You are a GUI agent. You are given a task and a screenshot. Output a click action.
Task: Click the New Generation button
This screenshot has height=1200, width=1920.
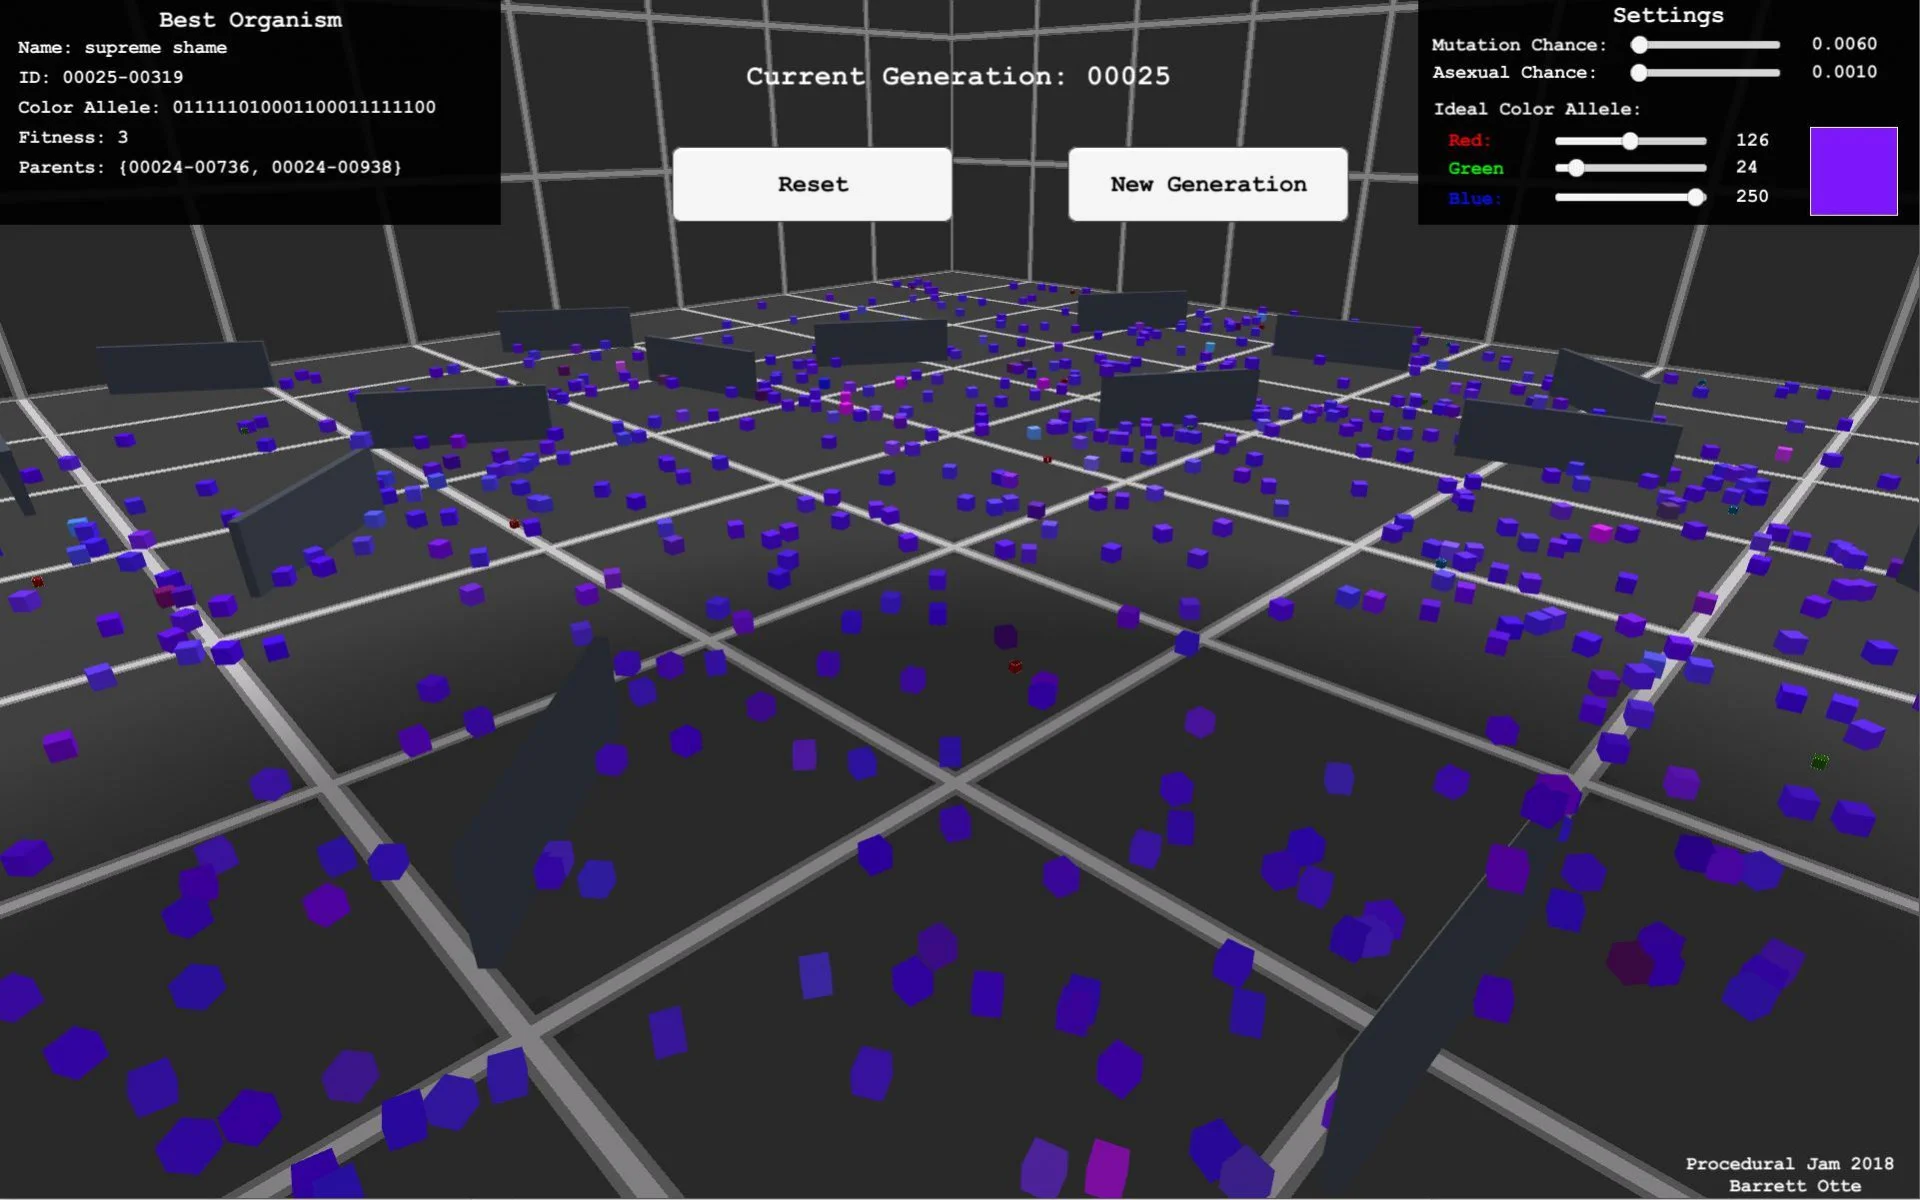(x=1208, y=184)
